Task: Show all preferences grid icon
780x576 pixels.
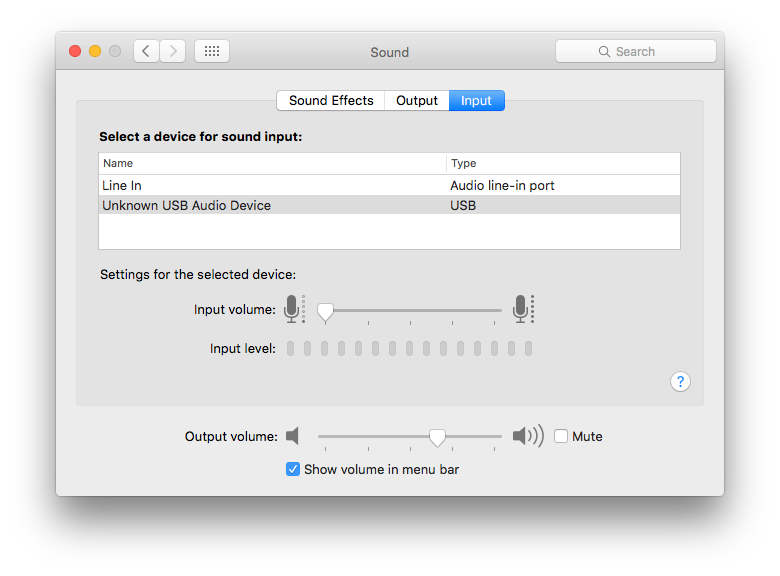Action: 212,51
